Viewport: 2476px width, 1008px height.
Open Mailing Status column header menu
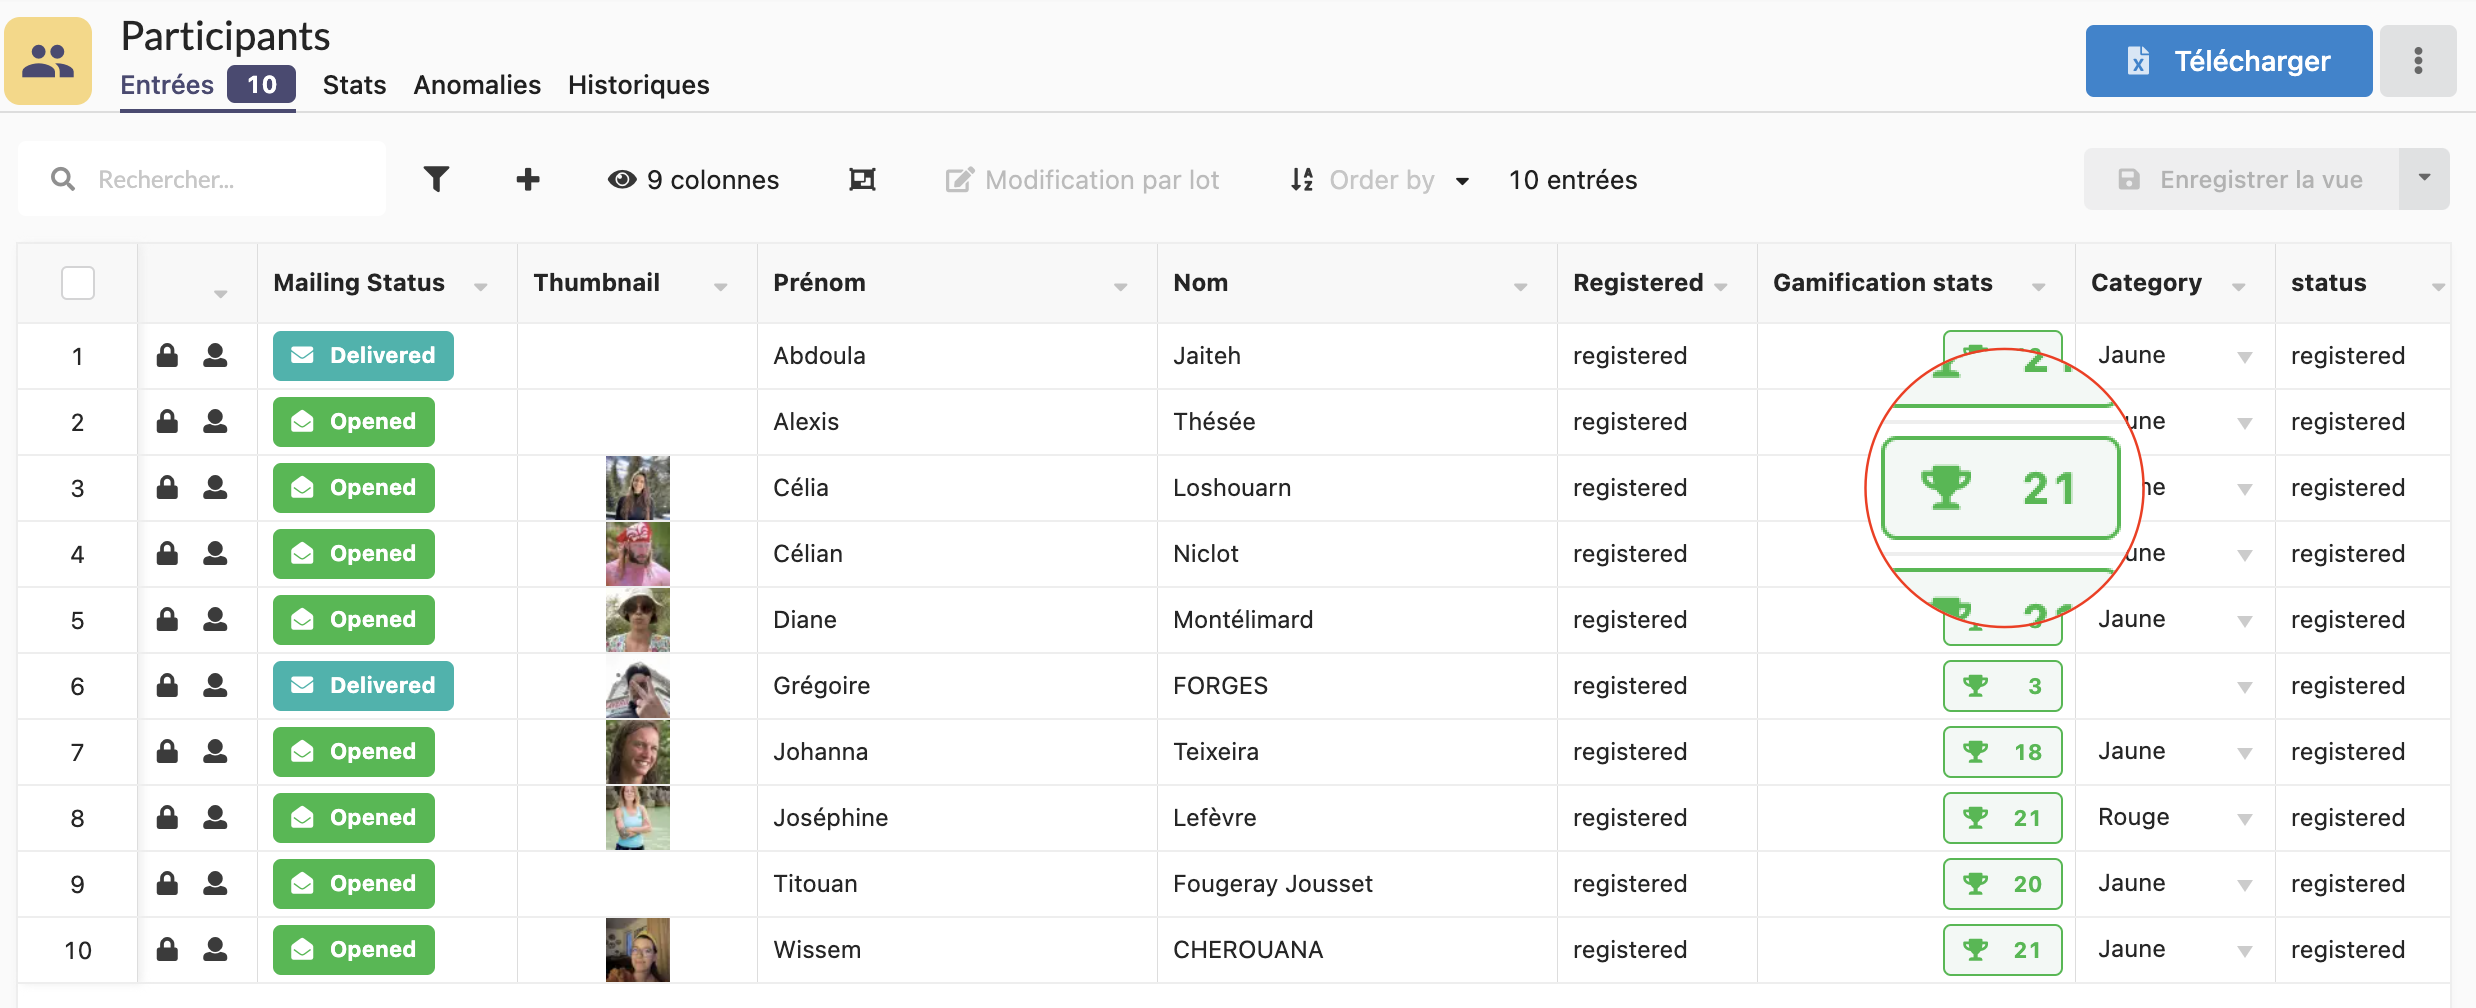coord(481,286)
